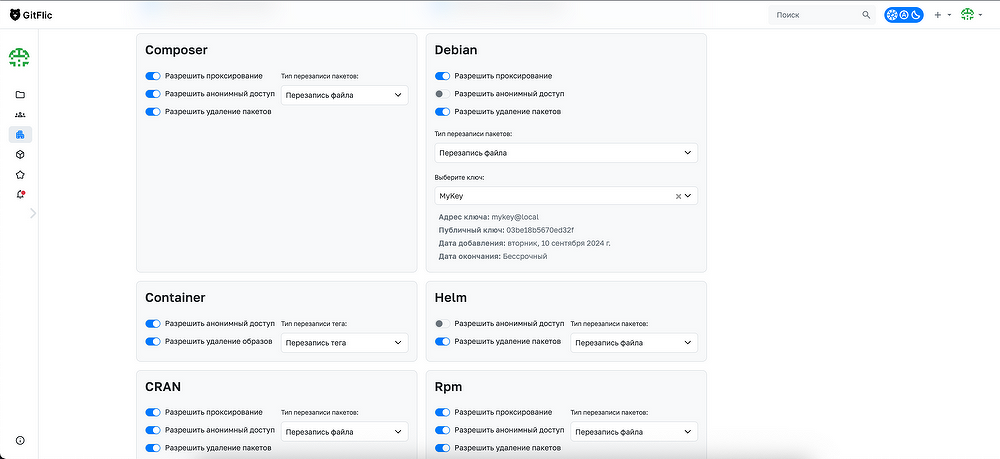Click the GitFlic logo

[x=31, y=15]
